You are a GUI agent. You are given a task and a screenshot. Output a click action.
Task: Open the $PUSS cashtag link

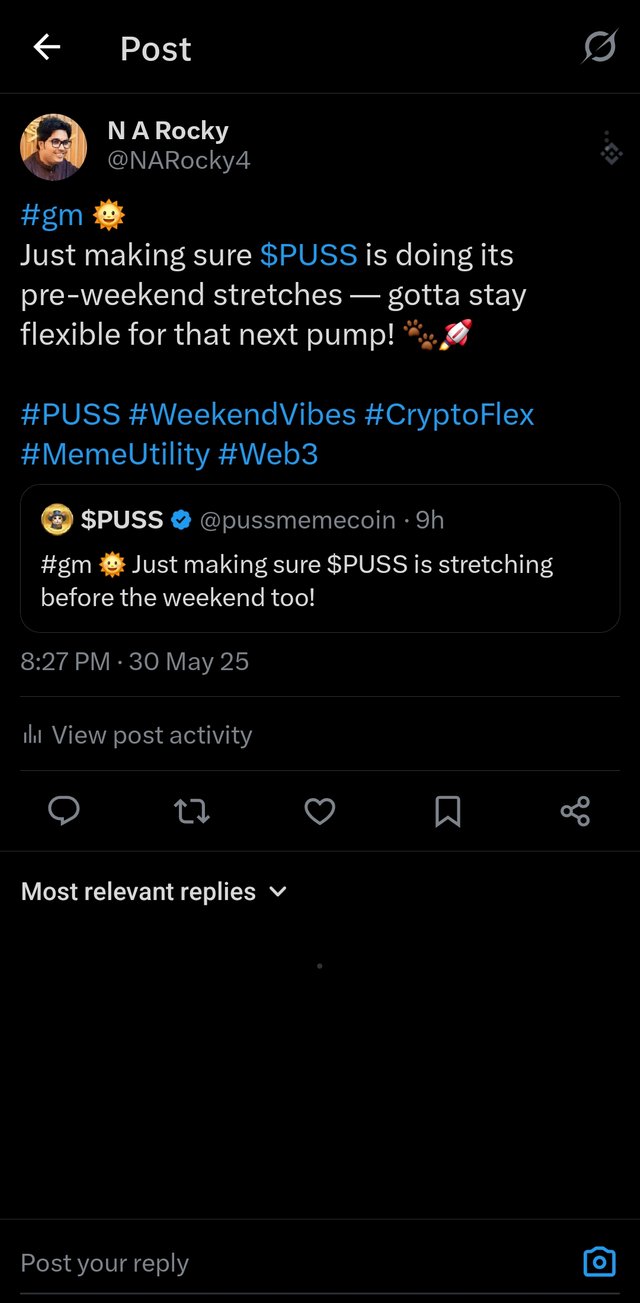point(308,255)
